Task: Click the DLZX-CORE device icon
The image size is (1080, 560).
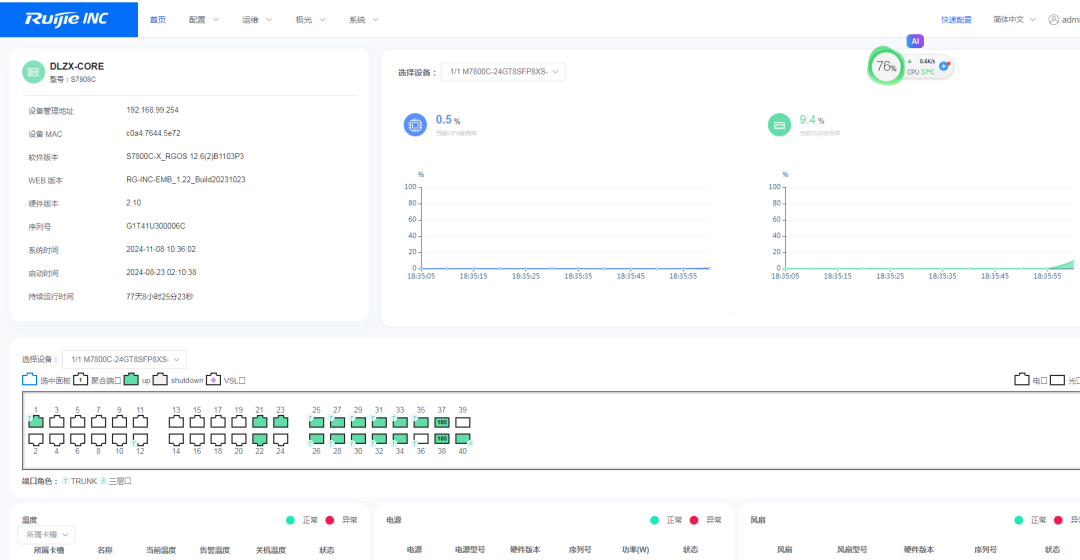Action: click(33, 72)
